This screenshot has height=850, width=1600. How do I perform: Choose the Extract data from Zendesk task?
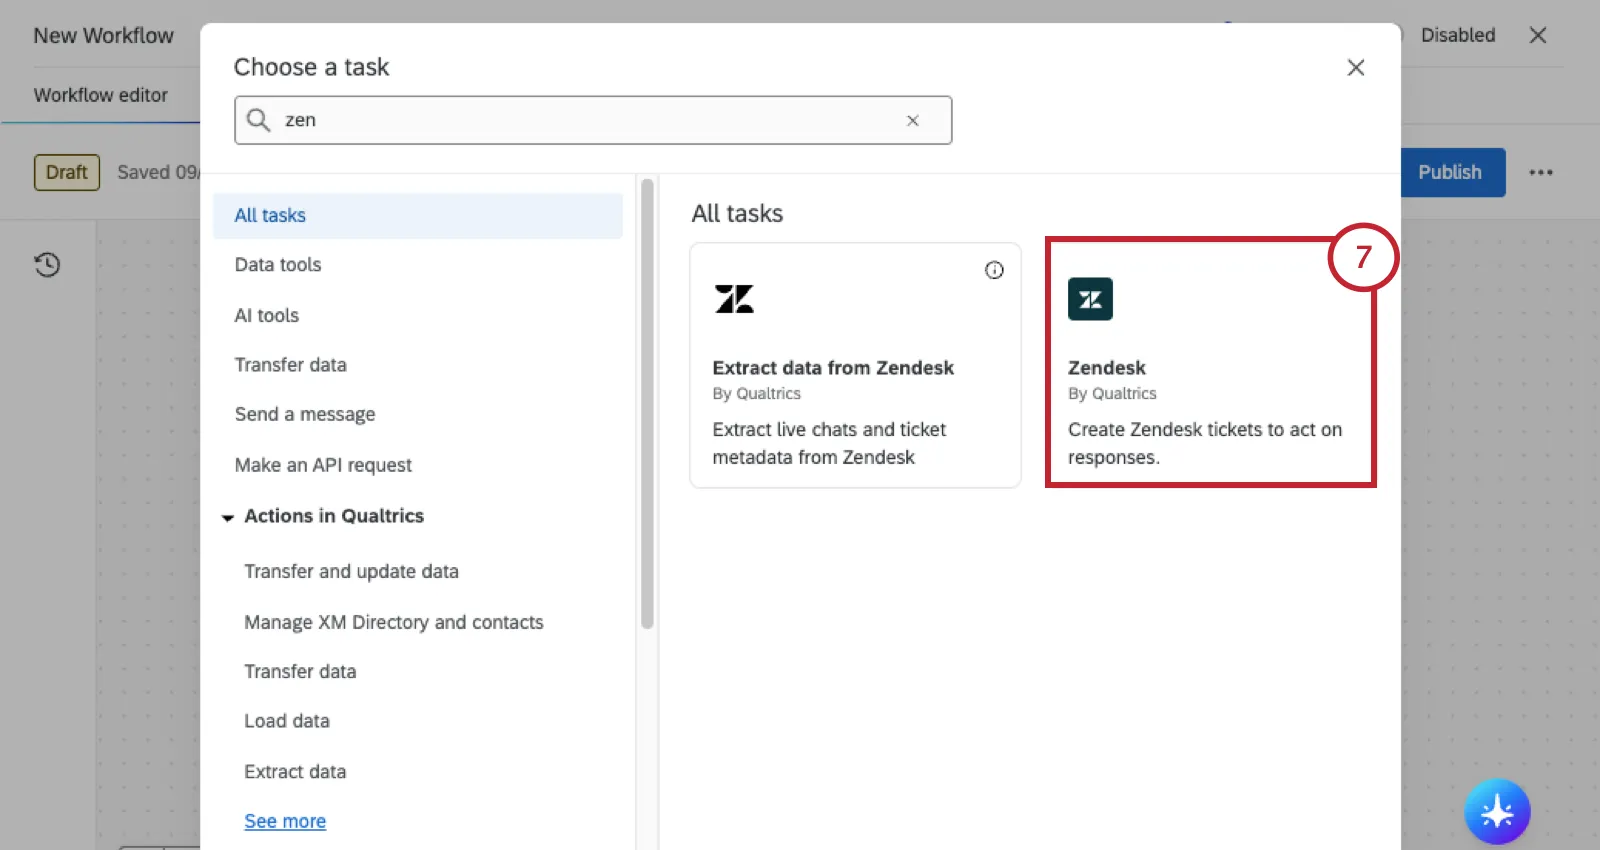(855, 365)
